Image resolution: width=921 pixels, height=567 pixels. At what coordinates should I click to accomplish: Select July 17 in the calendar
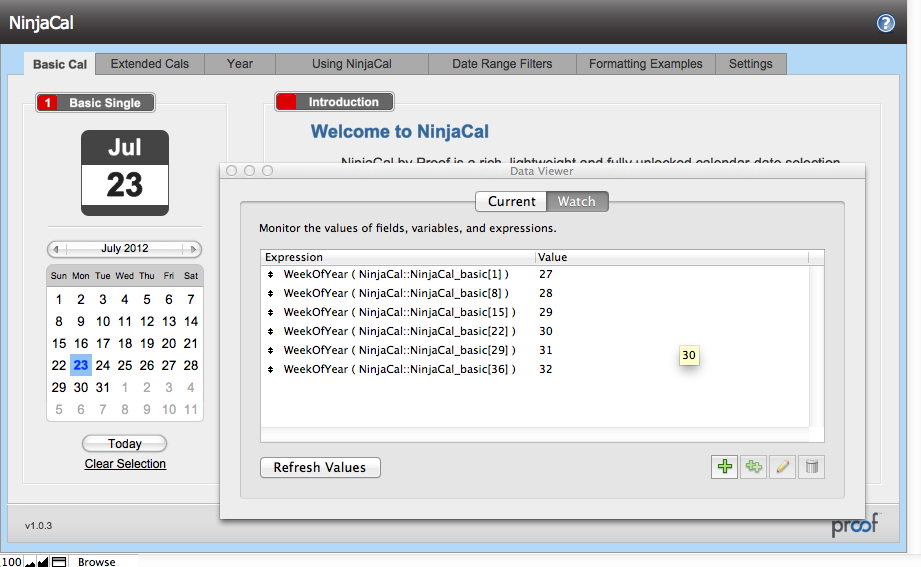pos(103,344)
